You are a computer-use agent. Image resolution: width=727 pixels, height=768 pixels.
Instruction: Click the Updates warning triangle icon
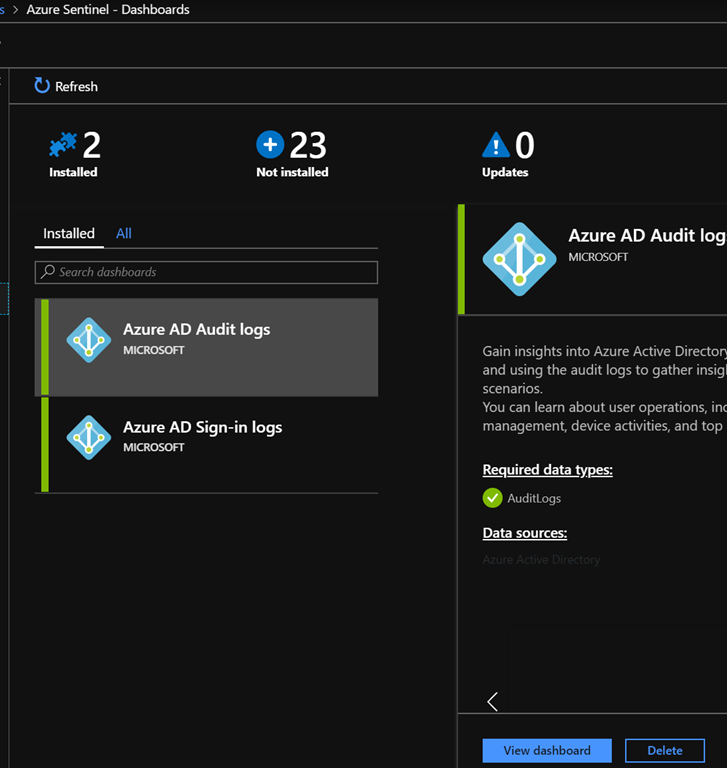(496, 146)
